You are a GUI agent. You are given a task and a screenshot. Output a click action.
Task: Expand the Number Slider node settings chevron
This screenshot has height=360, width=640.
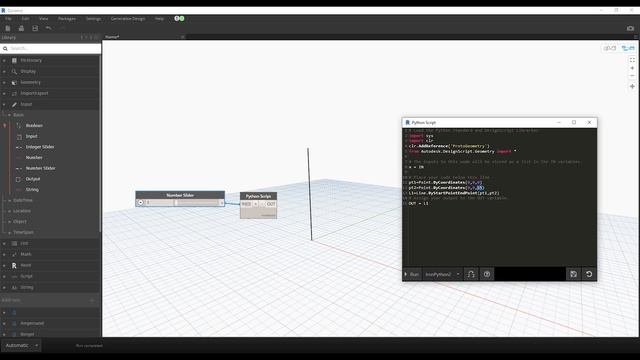(140, 202)
